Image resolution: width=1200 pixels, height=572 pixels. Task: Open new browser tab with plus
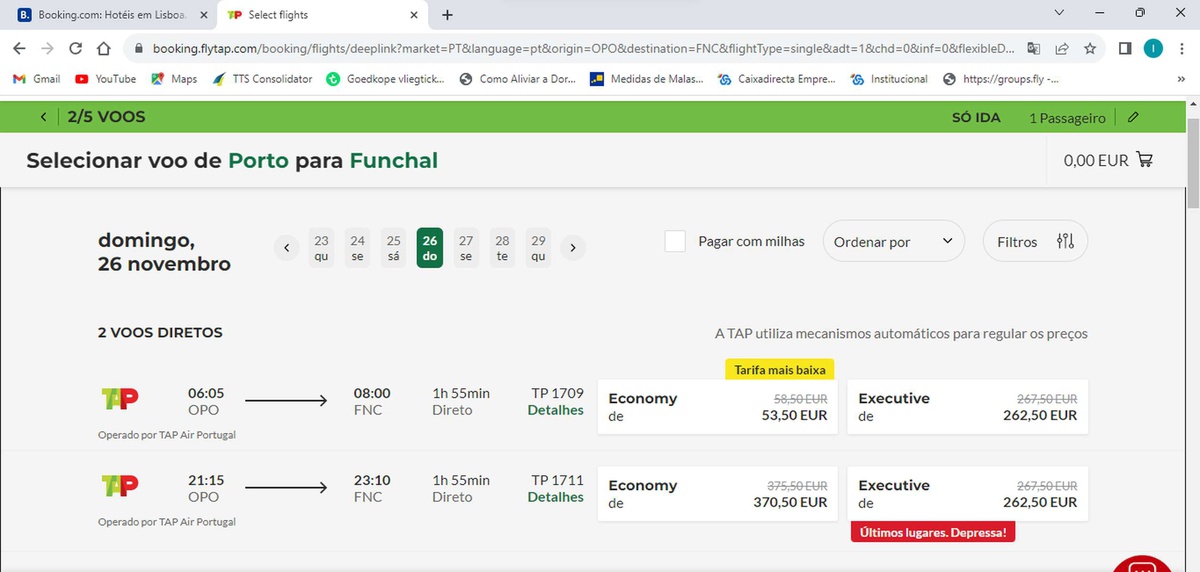click(447, 15)
